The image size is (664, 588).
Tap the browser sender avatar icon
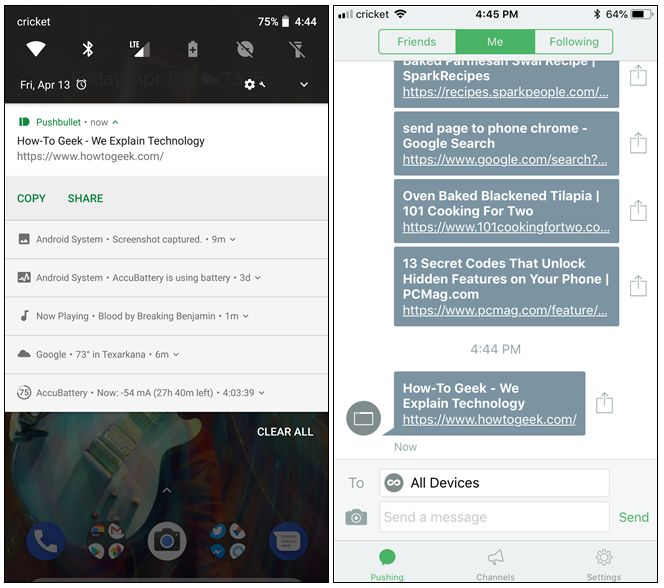coord(363,418)
